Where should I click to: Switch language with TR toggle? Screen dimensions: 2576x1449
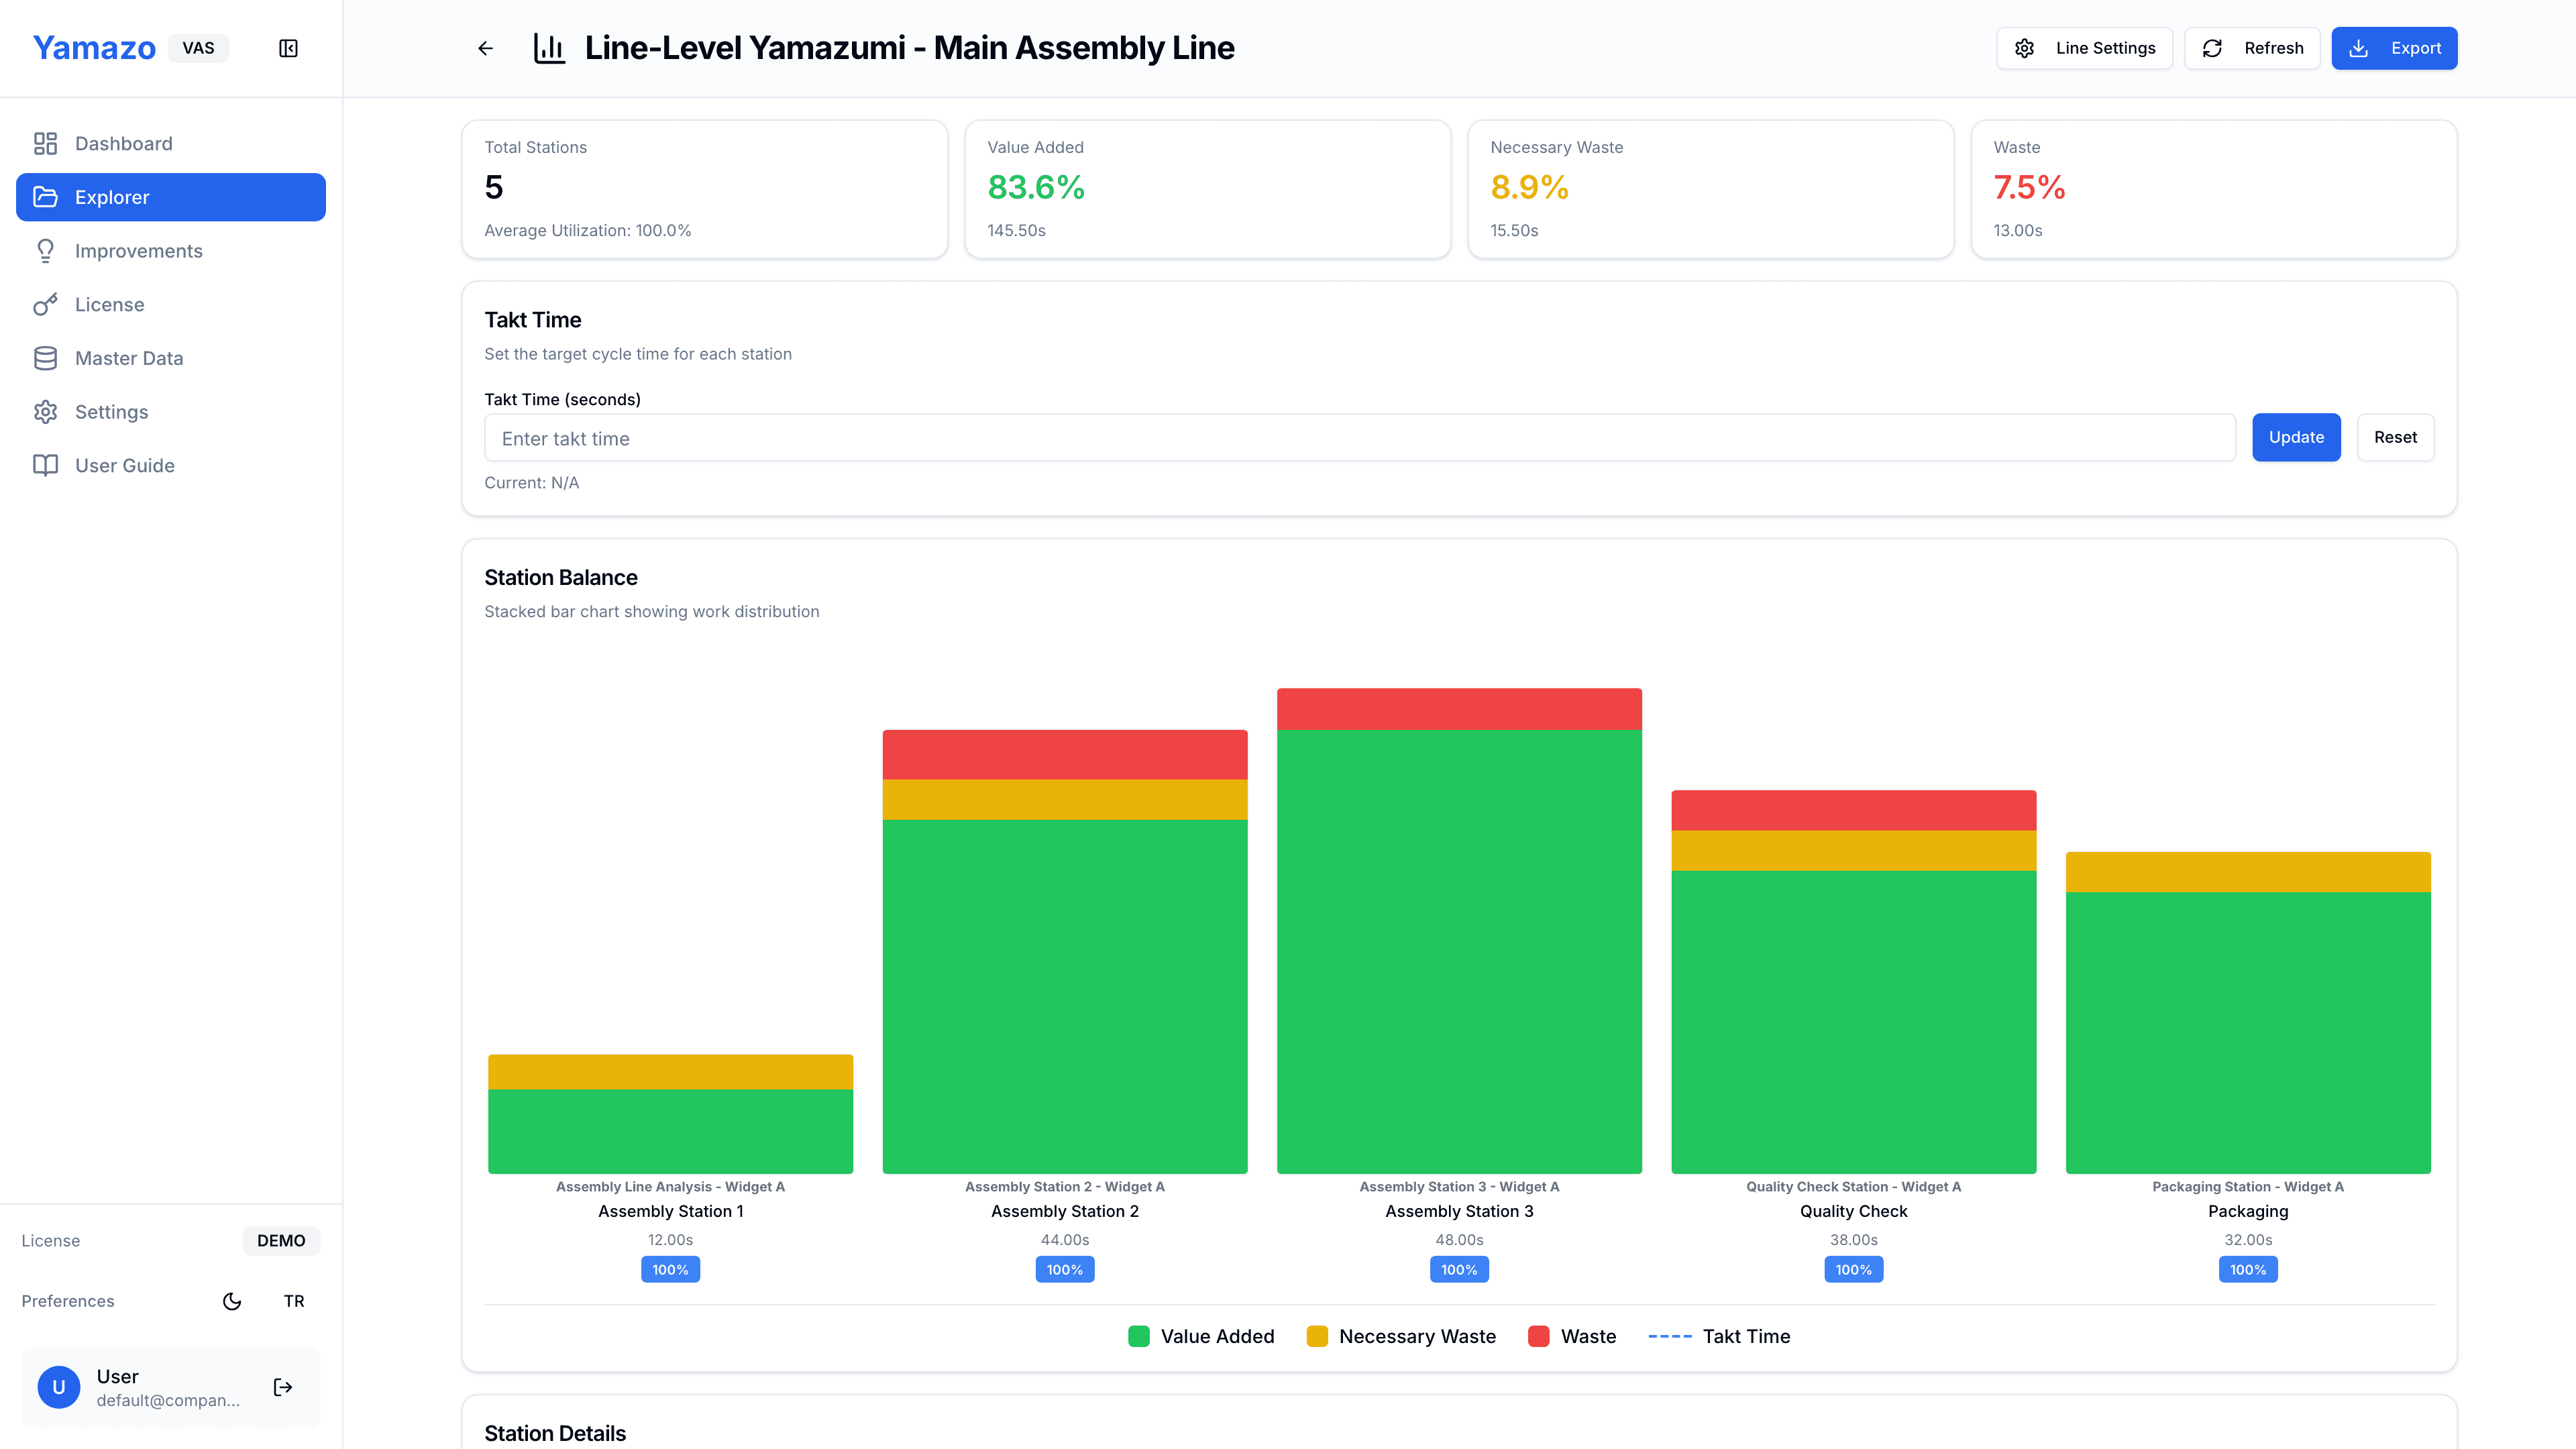[294, 1301]
